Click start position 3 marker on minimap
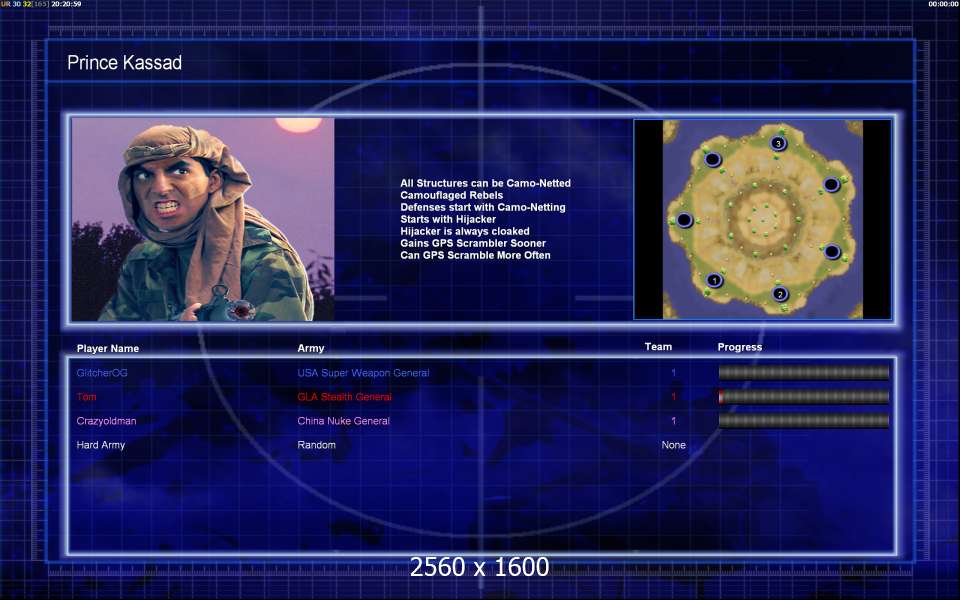This screenshot has width=960, height=600. tap(778, 143)
